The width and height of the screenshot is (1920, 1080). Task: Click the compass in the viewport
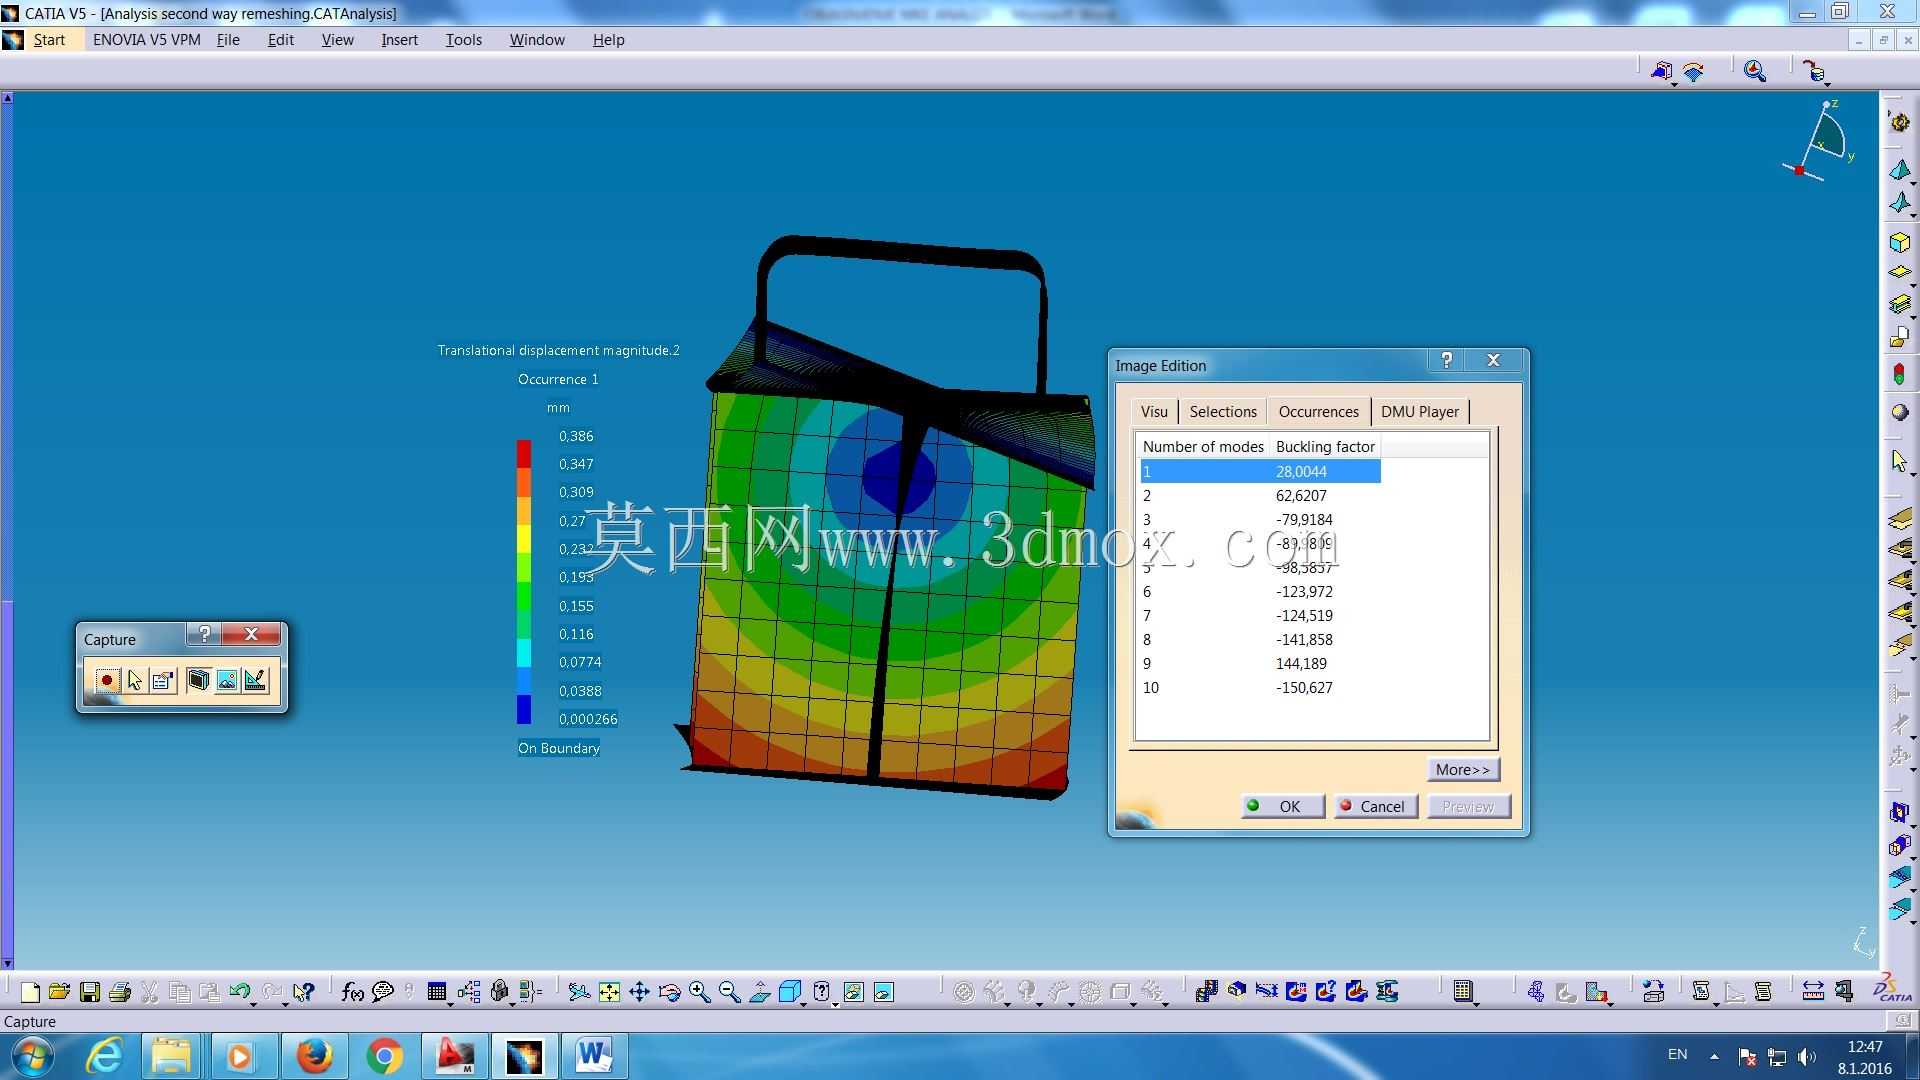[1818, 141]
